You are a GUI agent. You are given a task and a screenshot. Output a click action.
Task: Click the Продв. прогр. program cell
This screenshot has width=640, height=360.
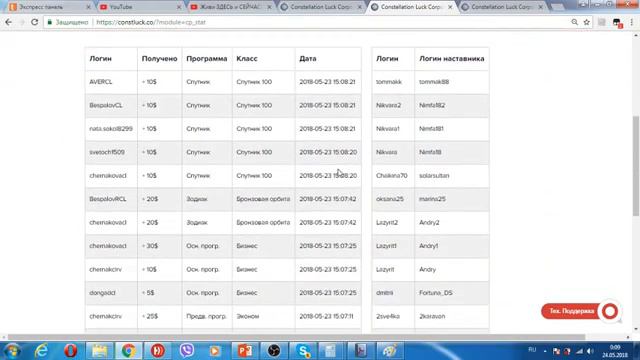point(206,316)
